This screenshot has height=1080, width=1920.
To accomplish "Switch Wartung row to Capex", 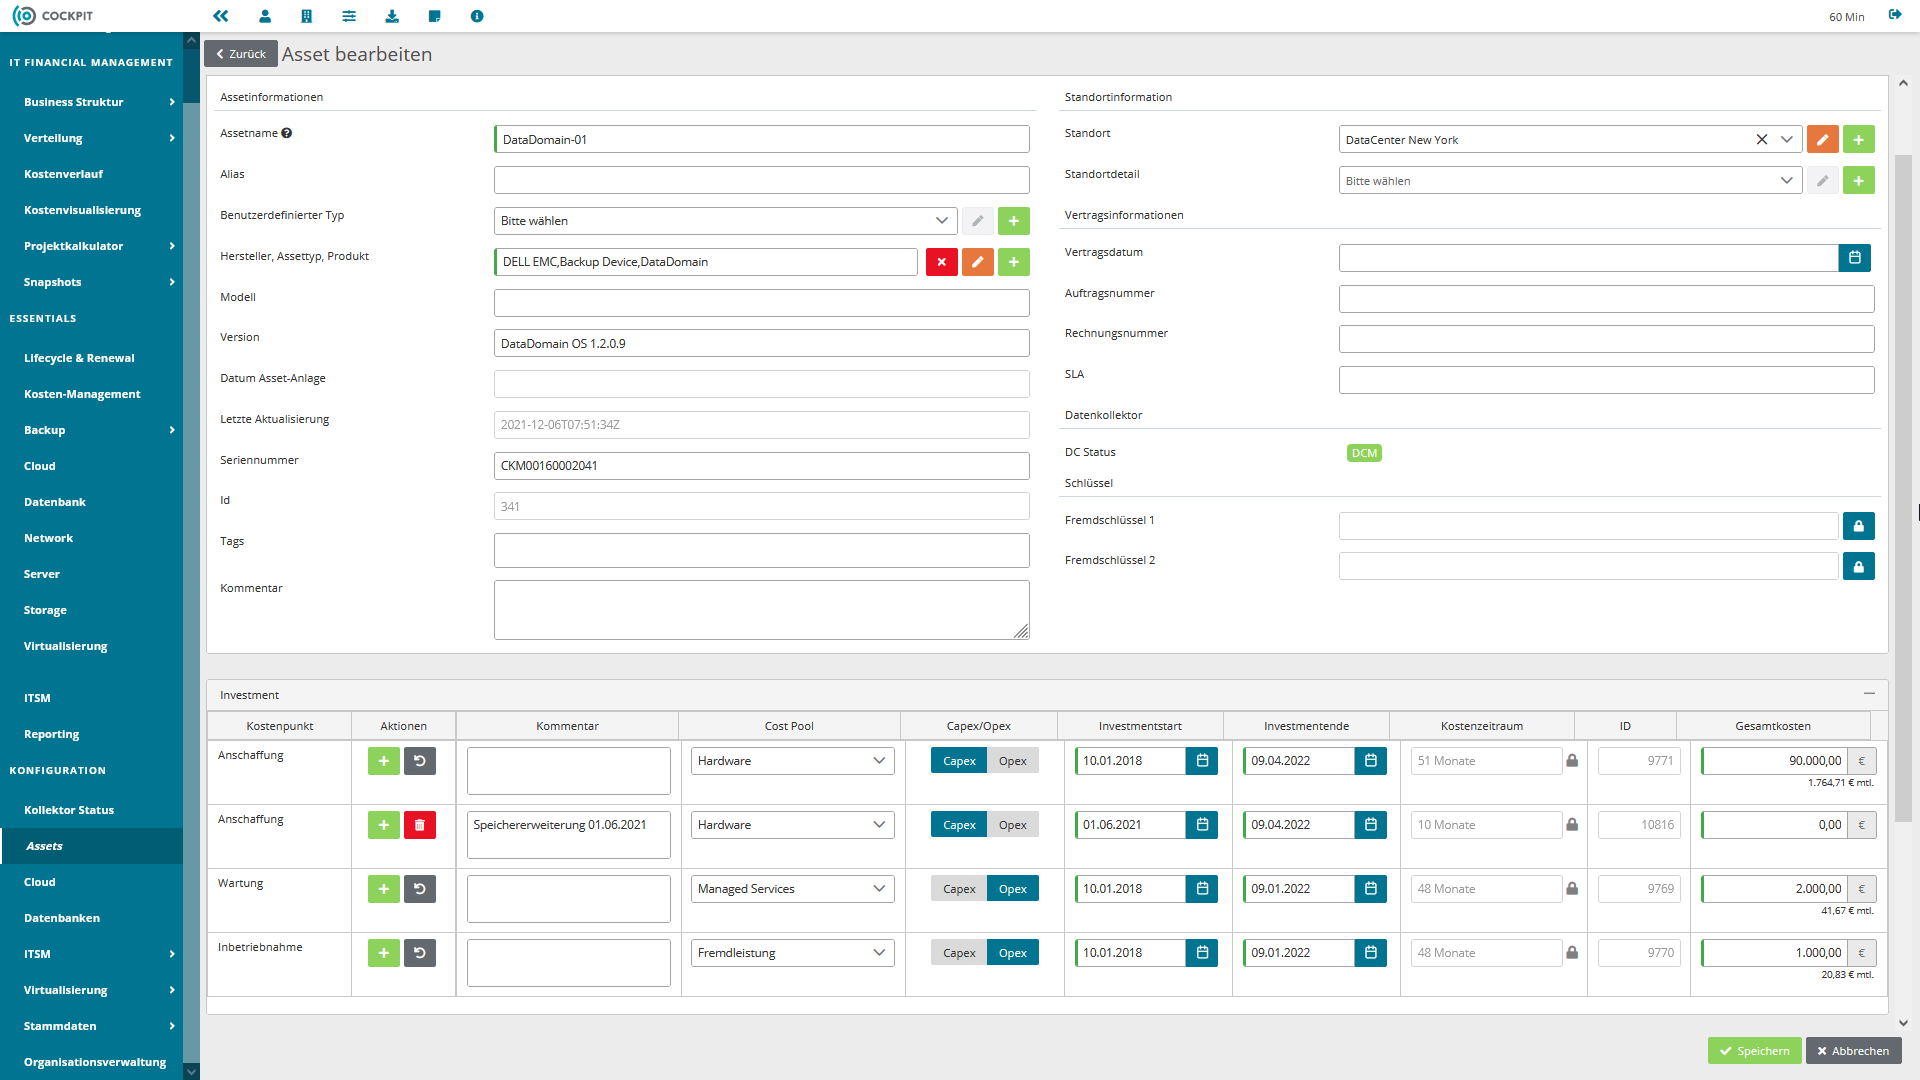I will (959, 889).
